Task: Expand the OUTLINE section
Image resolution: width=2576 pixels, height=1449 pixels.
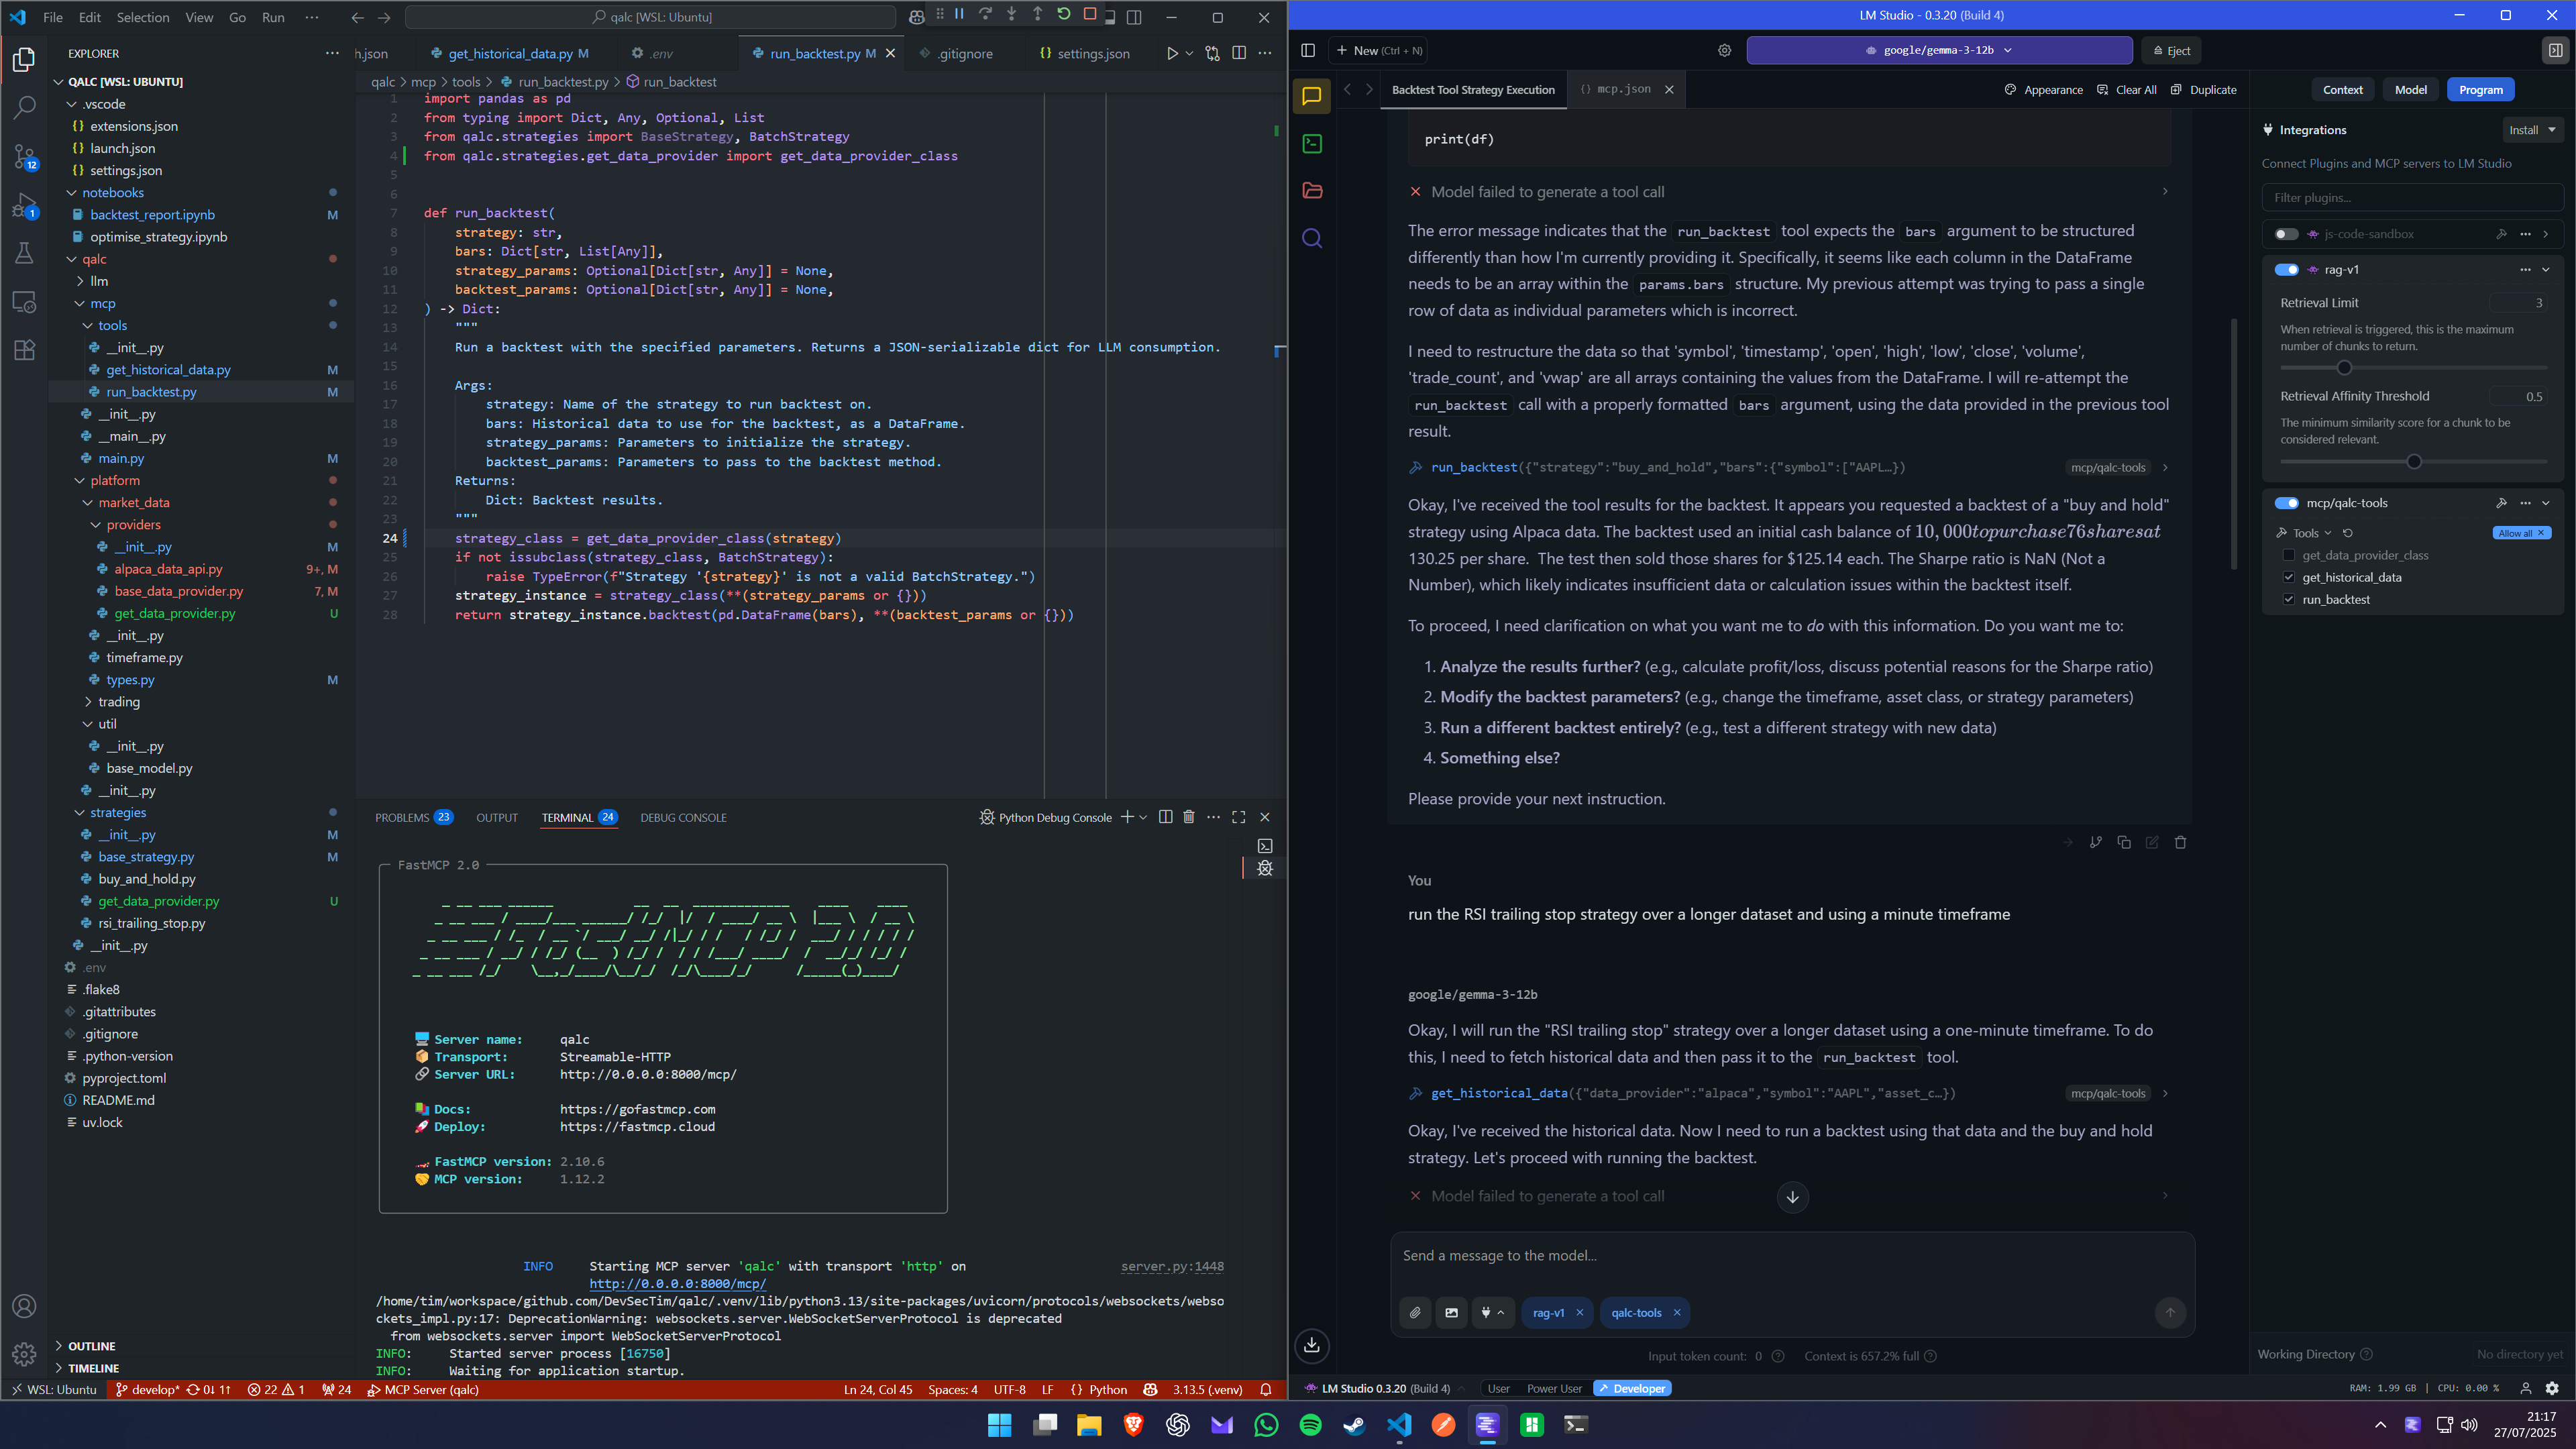Action: coord(92,1346)
